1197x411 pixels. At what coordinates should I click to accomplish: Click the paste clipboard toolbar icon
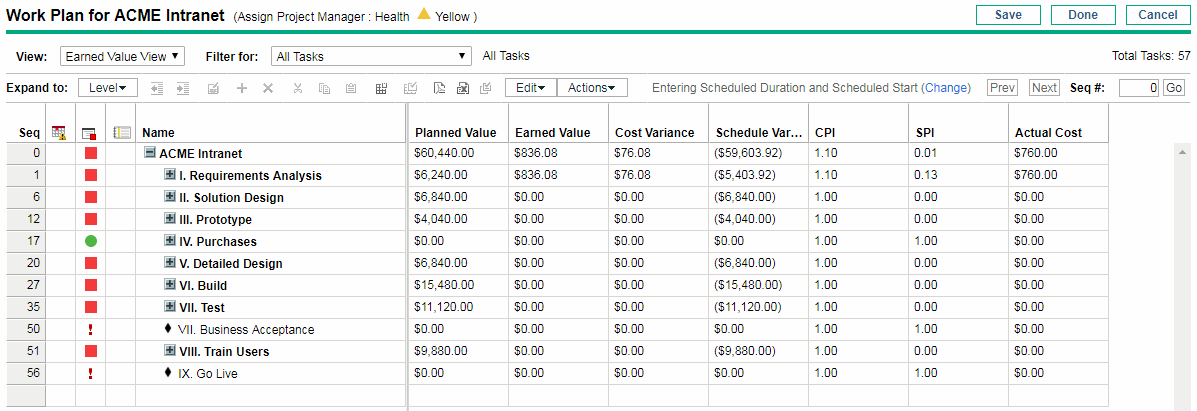(350, 88)
